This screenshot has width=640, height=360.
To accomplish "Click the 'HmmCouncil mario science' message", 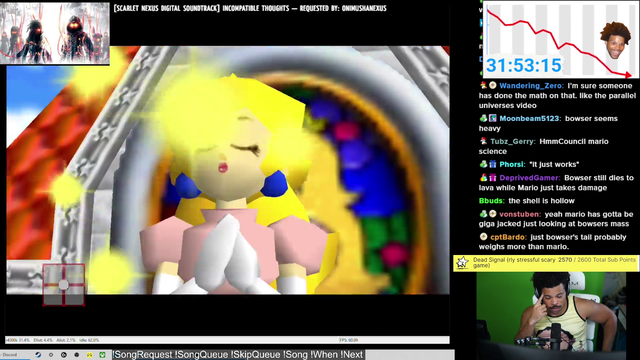I will [544, 146].
